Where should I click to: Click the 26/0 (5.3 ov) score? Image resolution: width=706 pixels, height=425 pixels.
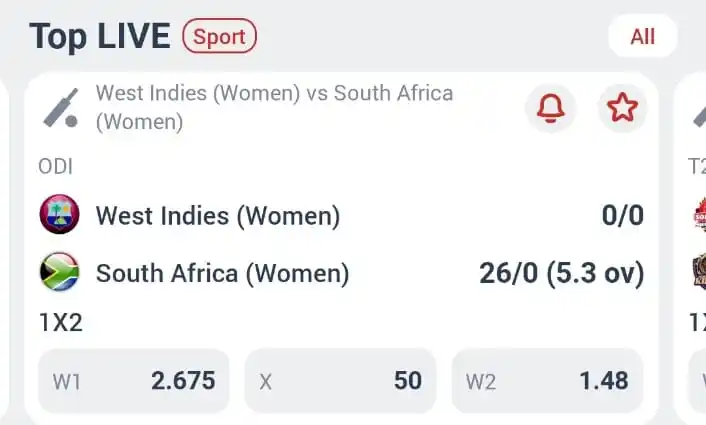point(561,273)
